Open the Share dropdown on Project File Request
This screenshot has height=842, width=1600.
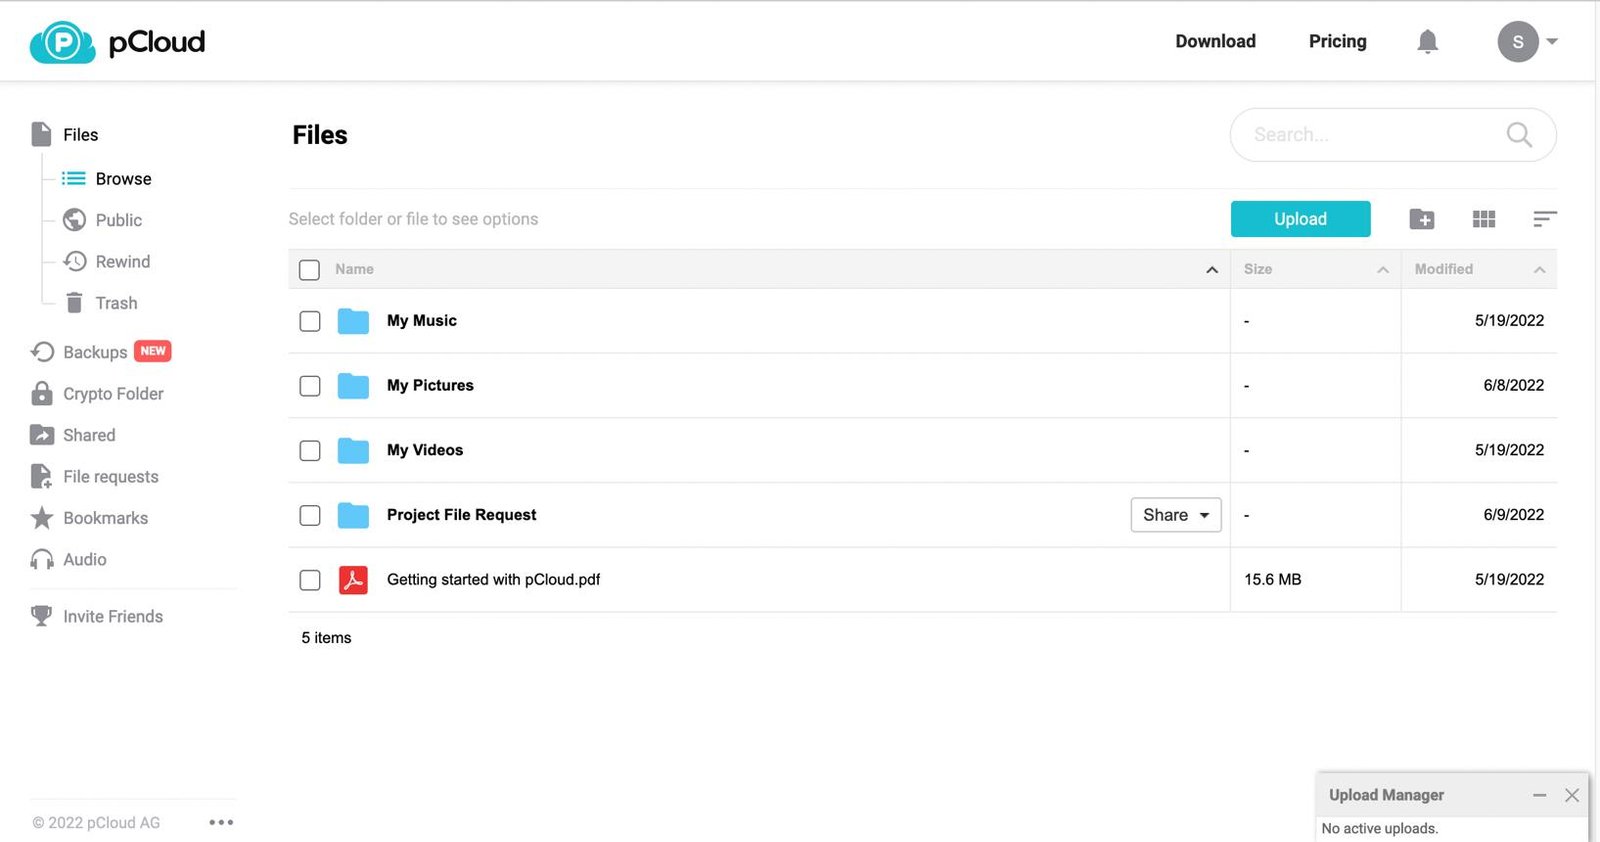click(1176, 515)
